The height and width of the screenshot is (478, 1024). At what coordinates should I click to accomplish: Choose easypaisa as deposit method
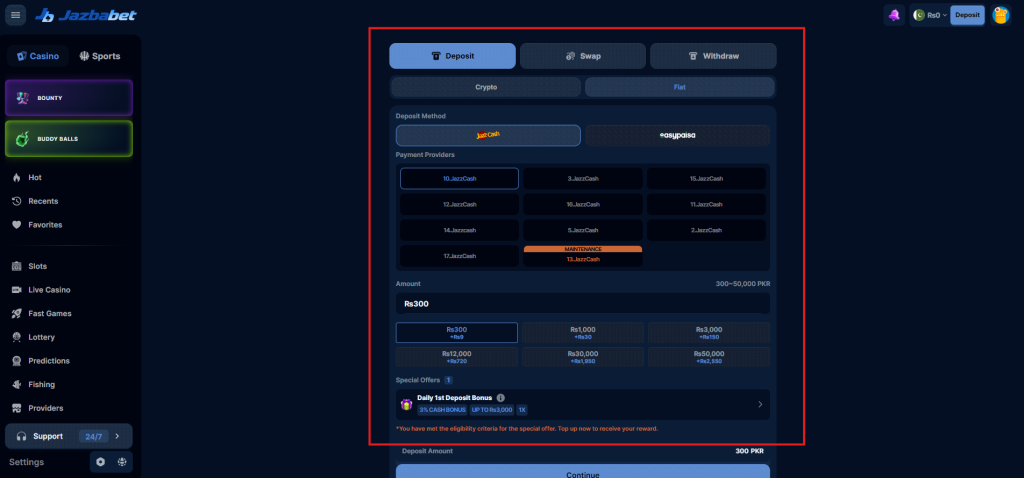click(x=677, y=135)
